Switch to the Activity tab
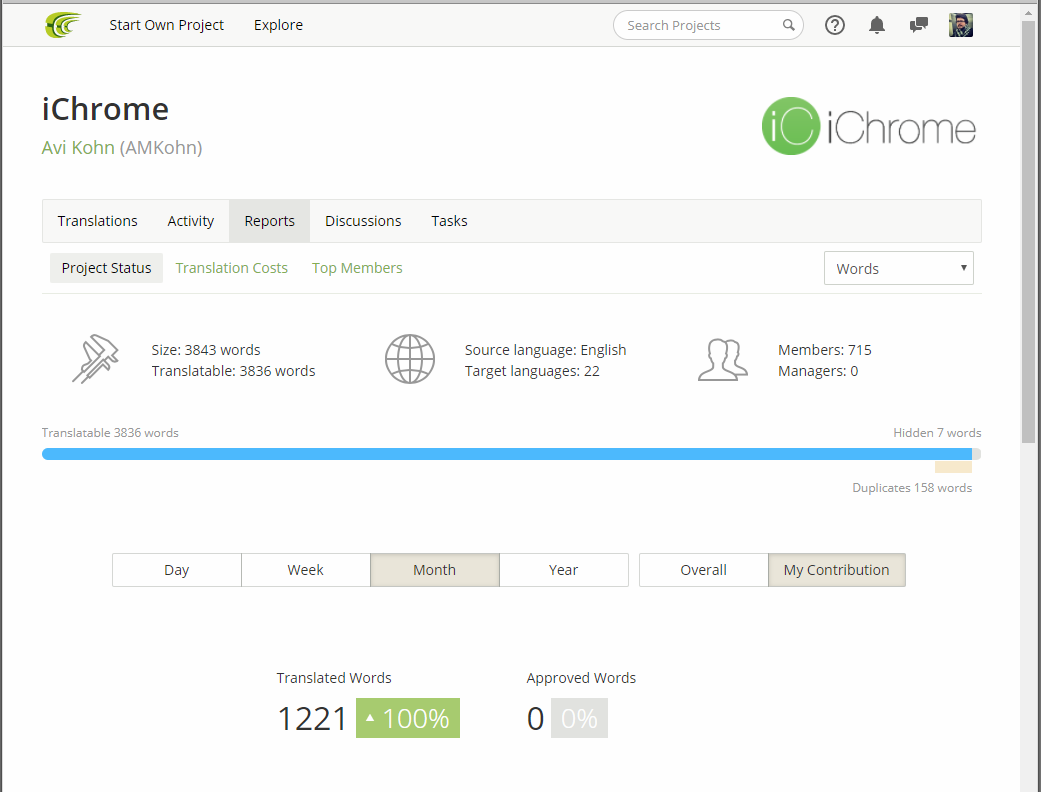Viewport: 1041px width, 792px height. (191, 221)
